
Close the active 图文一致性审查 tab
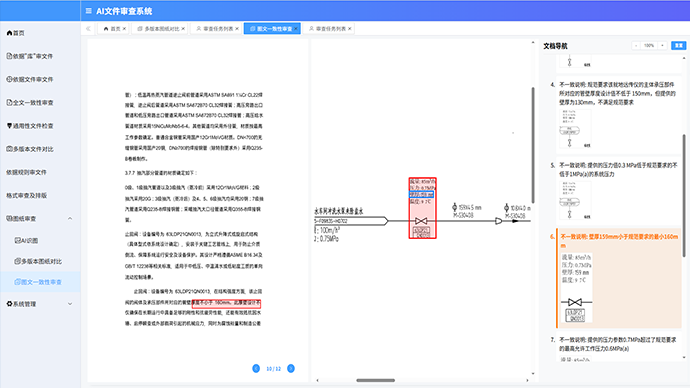[x=296, y=29]
